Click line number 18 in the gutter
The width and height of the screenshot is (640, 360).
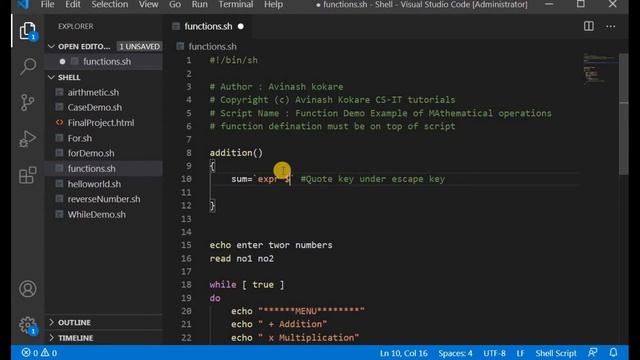click(x=186, y=284)
